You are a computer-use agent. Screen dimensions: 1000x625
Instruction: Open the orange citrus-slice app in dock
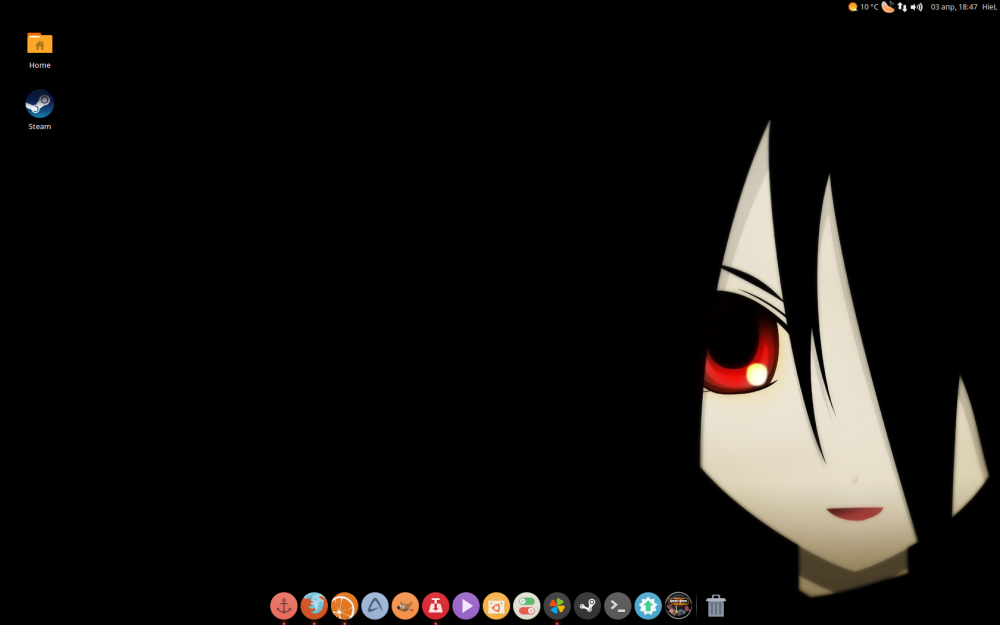(x=344, y=606)
